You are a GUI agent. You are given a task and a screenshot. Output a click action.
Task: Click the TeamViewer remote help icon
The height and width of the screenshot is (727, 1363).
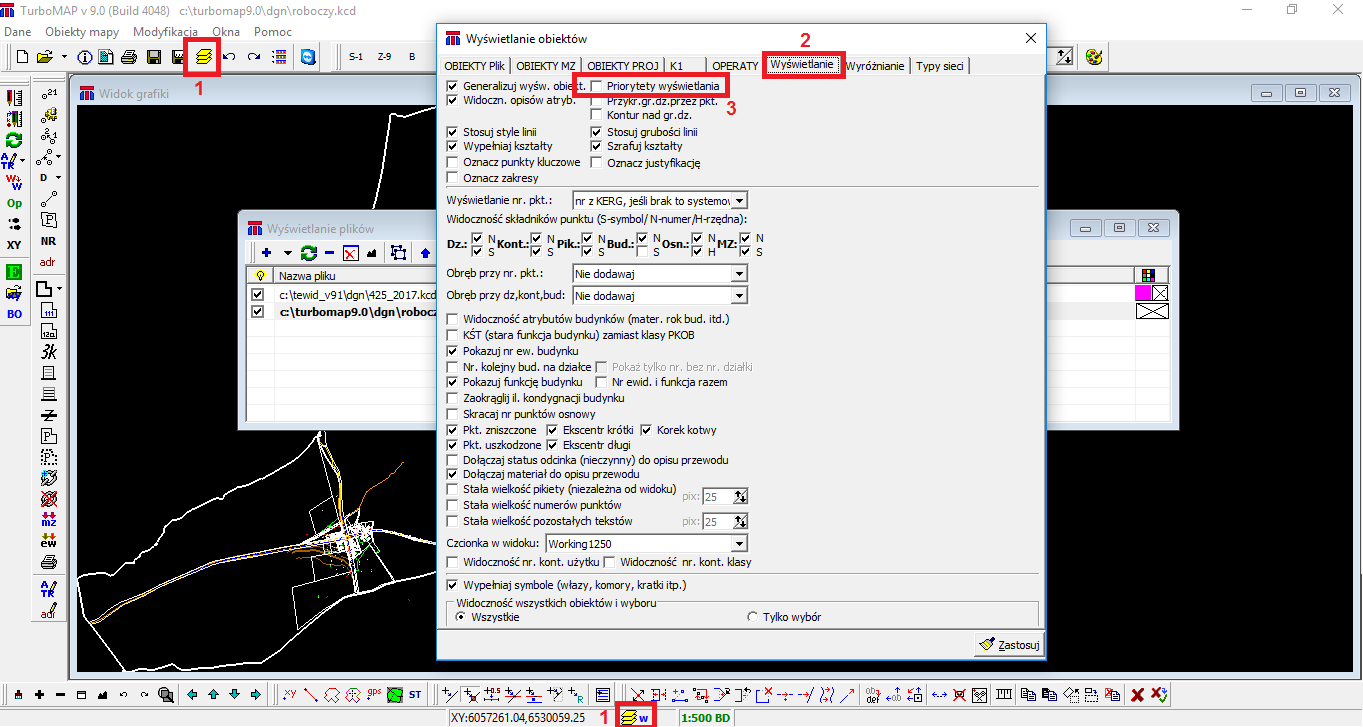pos(308,57)
